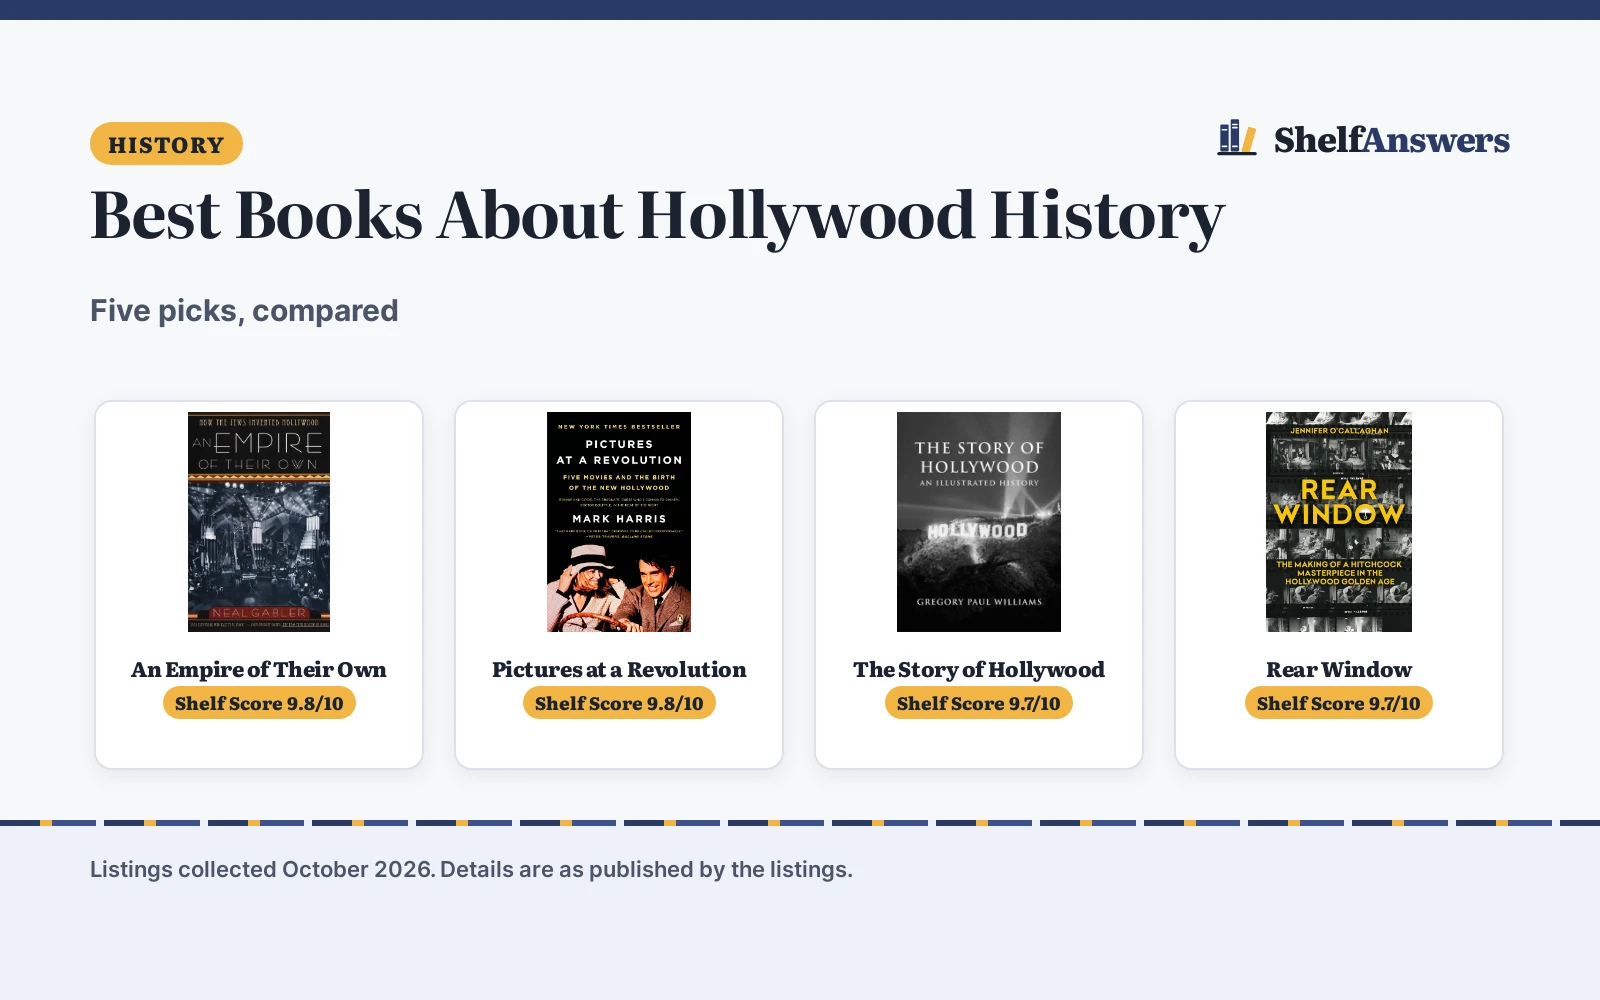Click Shelf Score 9.7/10 under Rear Window
1600x1000 pixels.
point(1339,703)
